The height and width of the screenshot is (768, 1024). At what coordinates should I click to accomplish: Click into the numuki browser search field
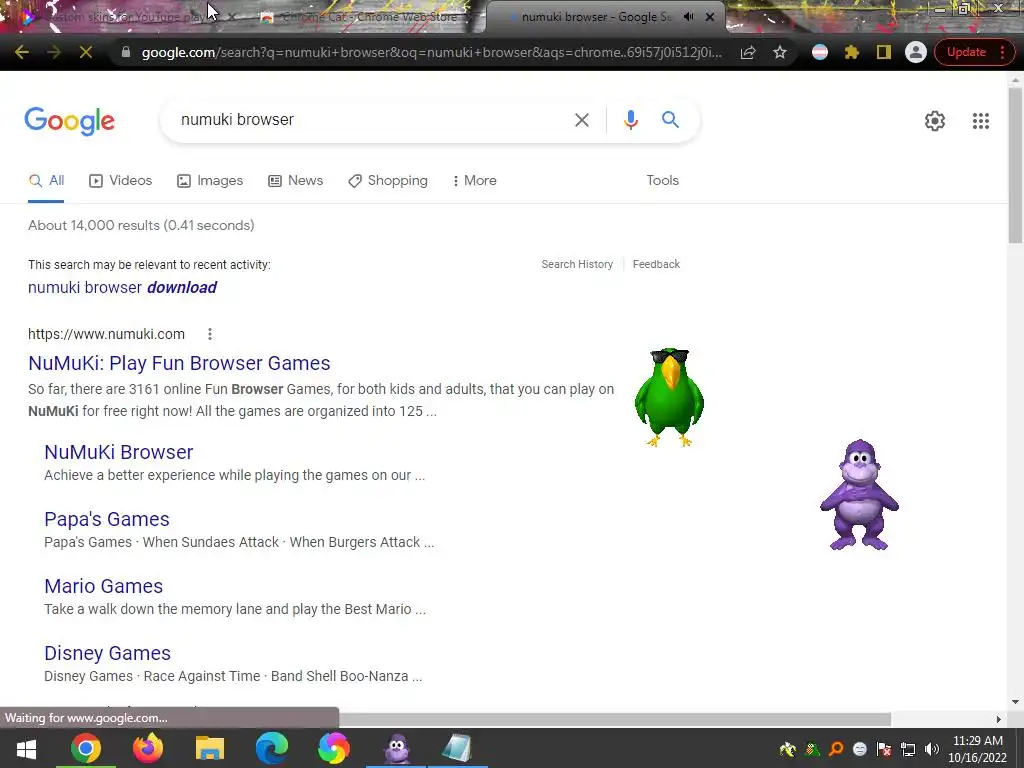pyautogui.click(x=372, y=120)
